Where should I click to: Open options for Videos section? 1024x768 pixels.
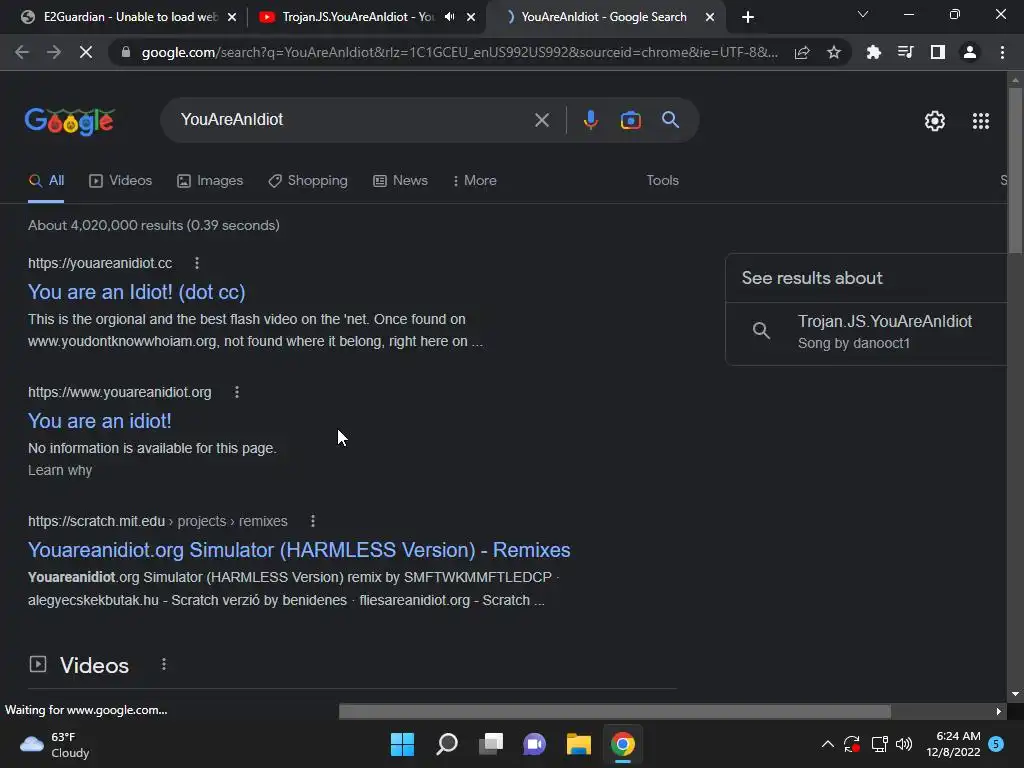tap(163, 665)
